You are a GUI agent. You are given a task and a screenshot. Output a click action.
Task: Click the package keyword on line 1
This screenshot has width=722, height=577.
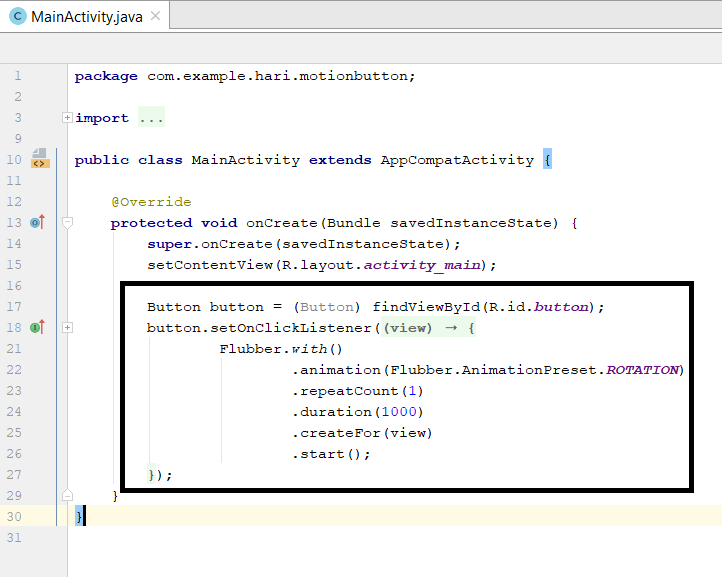pos(106,76)
